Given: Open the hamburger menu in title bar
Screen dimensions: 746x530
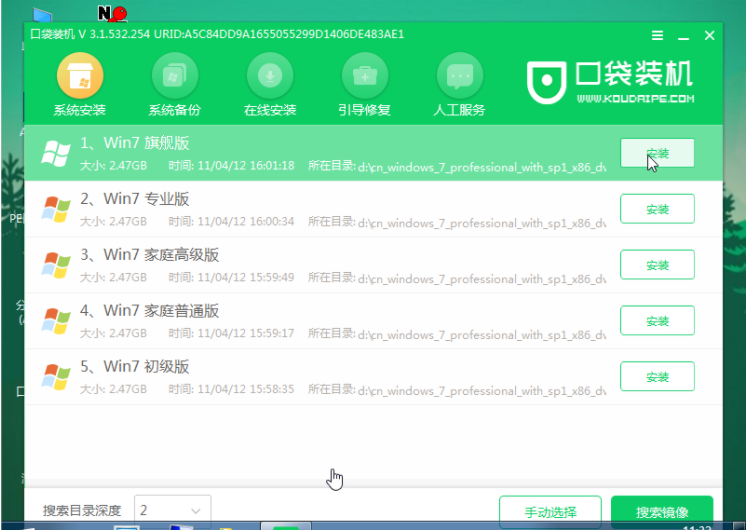Looking at the screenshot, I should click(657, 35).
